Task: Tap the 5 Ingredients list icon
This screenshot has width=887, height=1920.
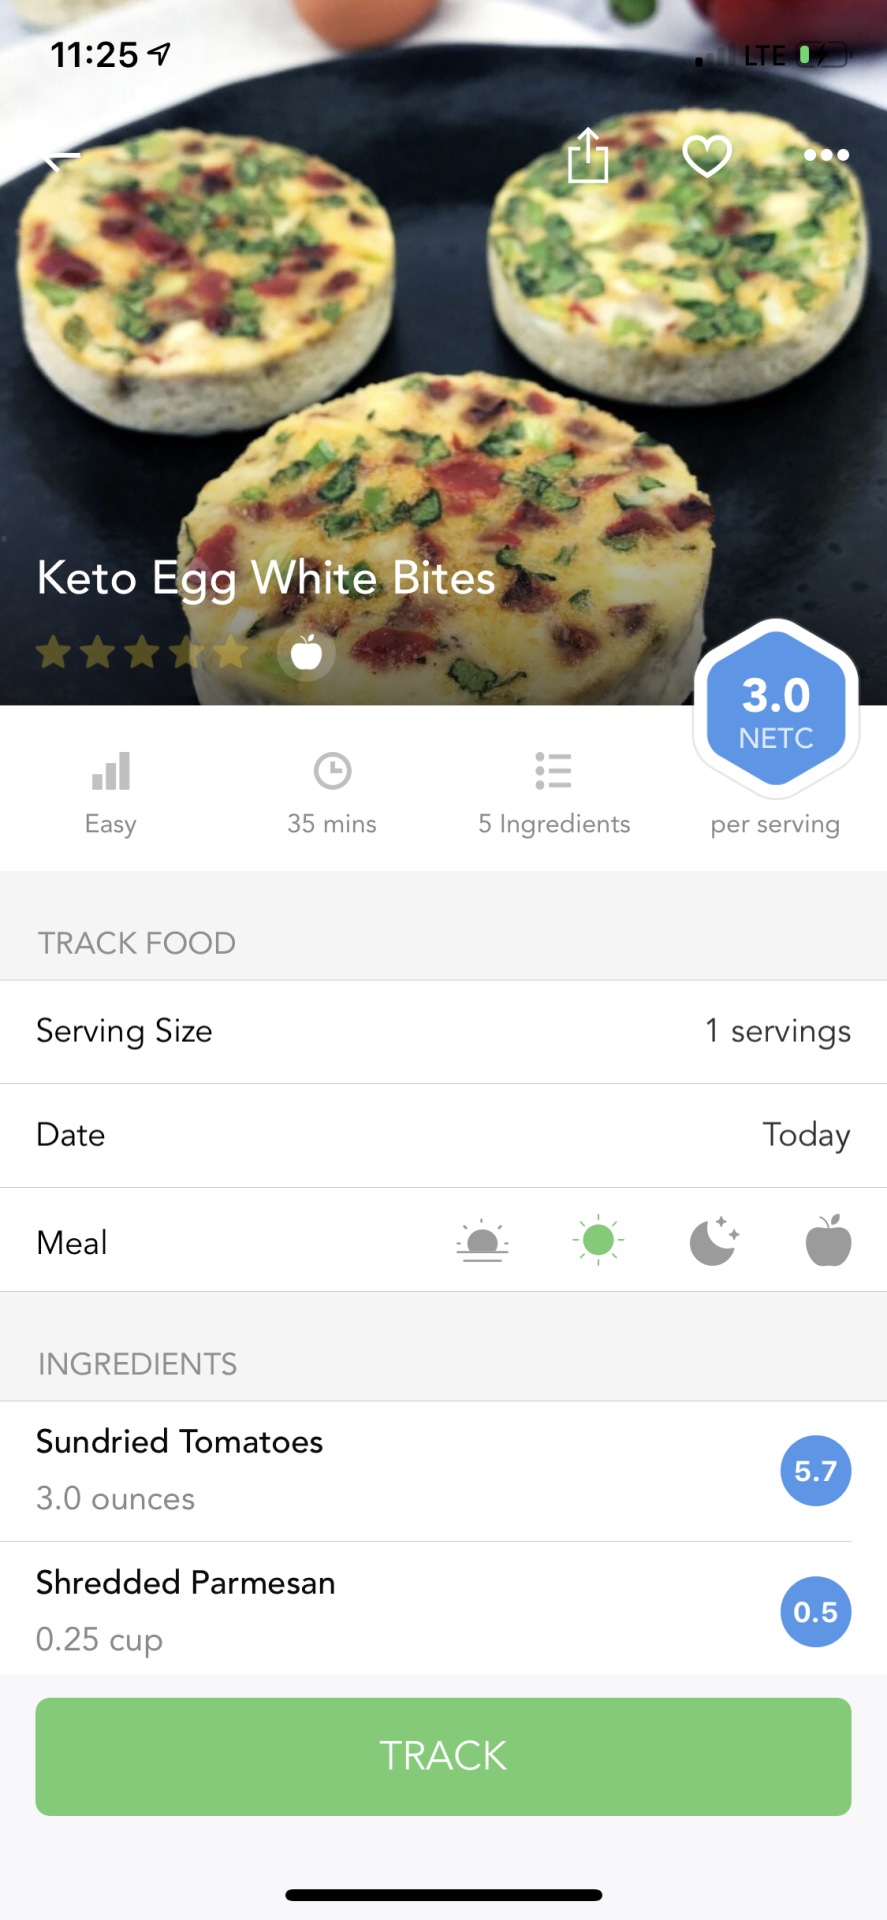Action: [553, 772]
